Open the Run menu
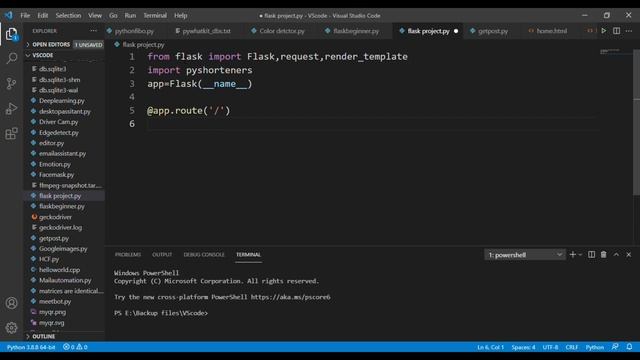 (x=130, y=16)
